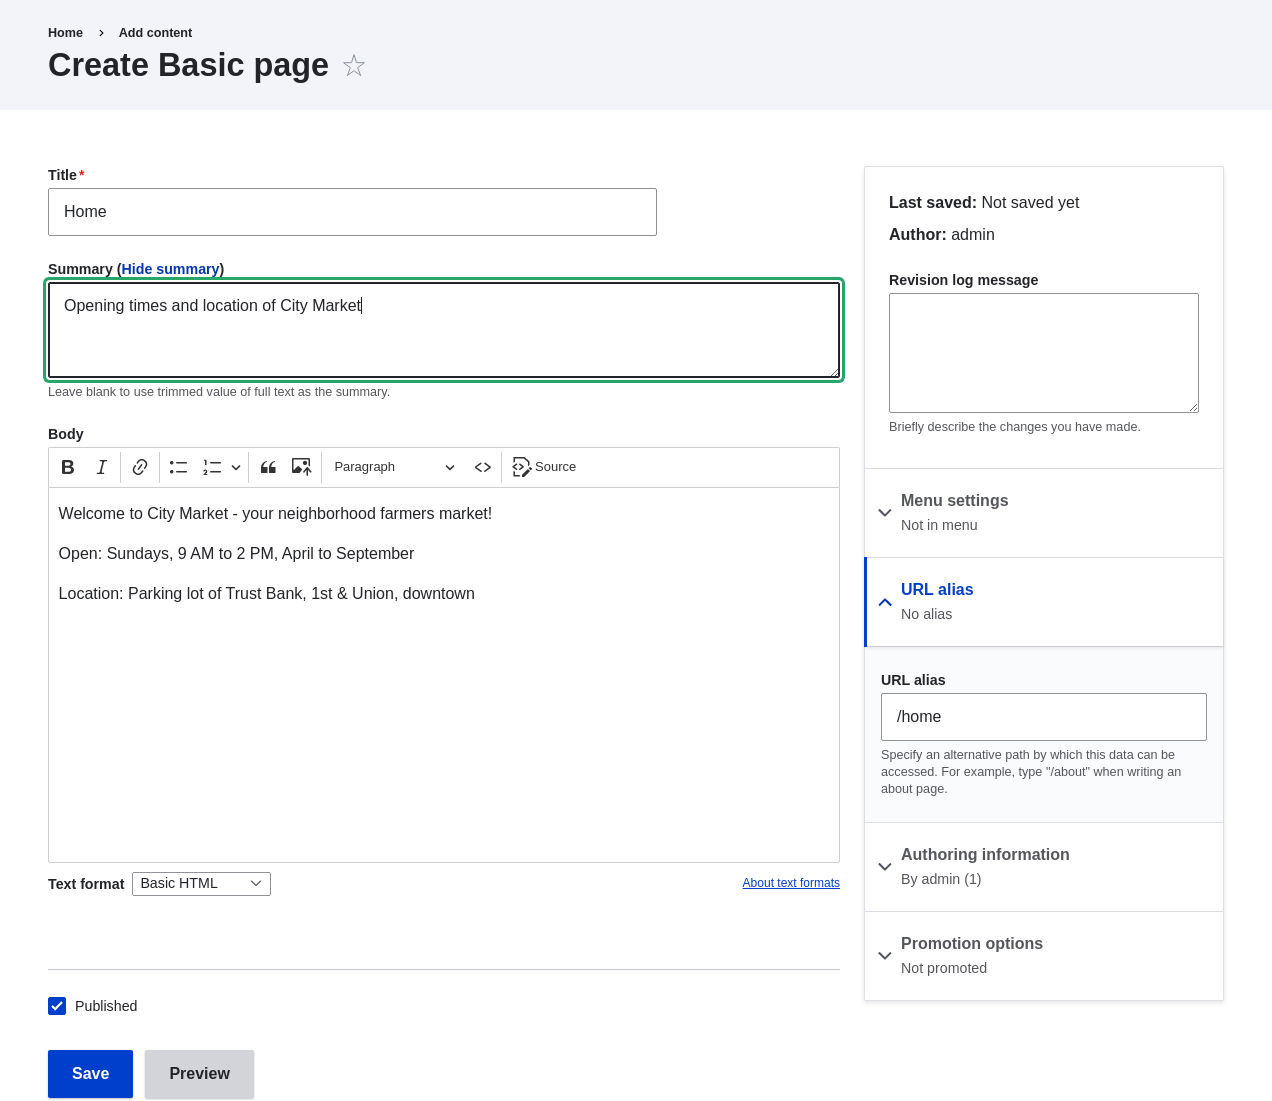Click the Hide summary link
Screen dimensions: 1272x1101
pyautogui.click(x=169, y=268)
